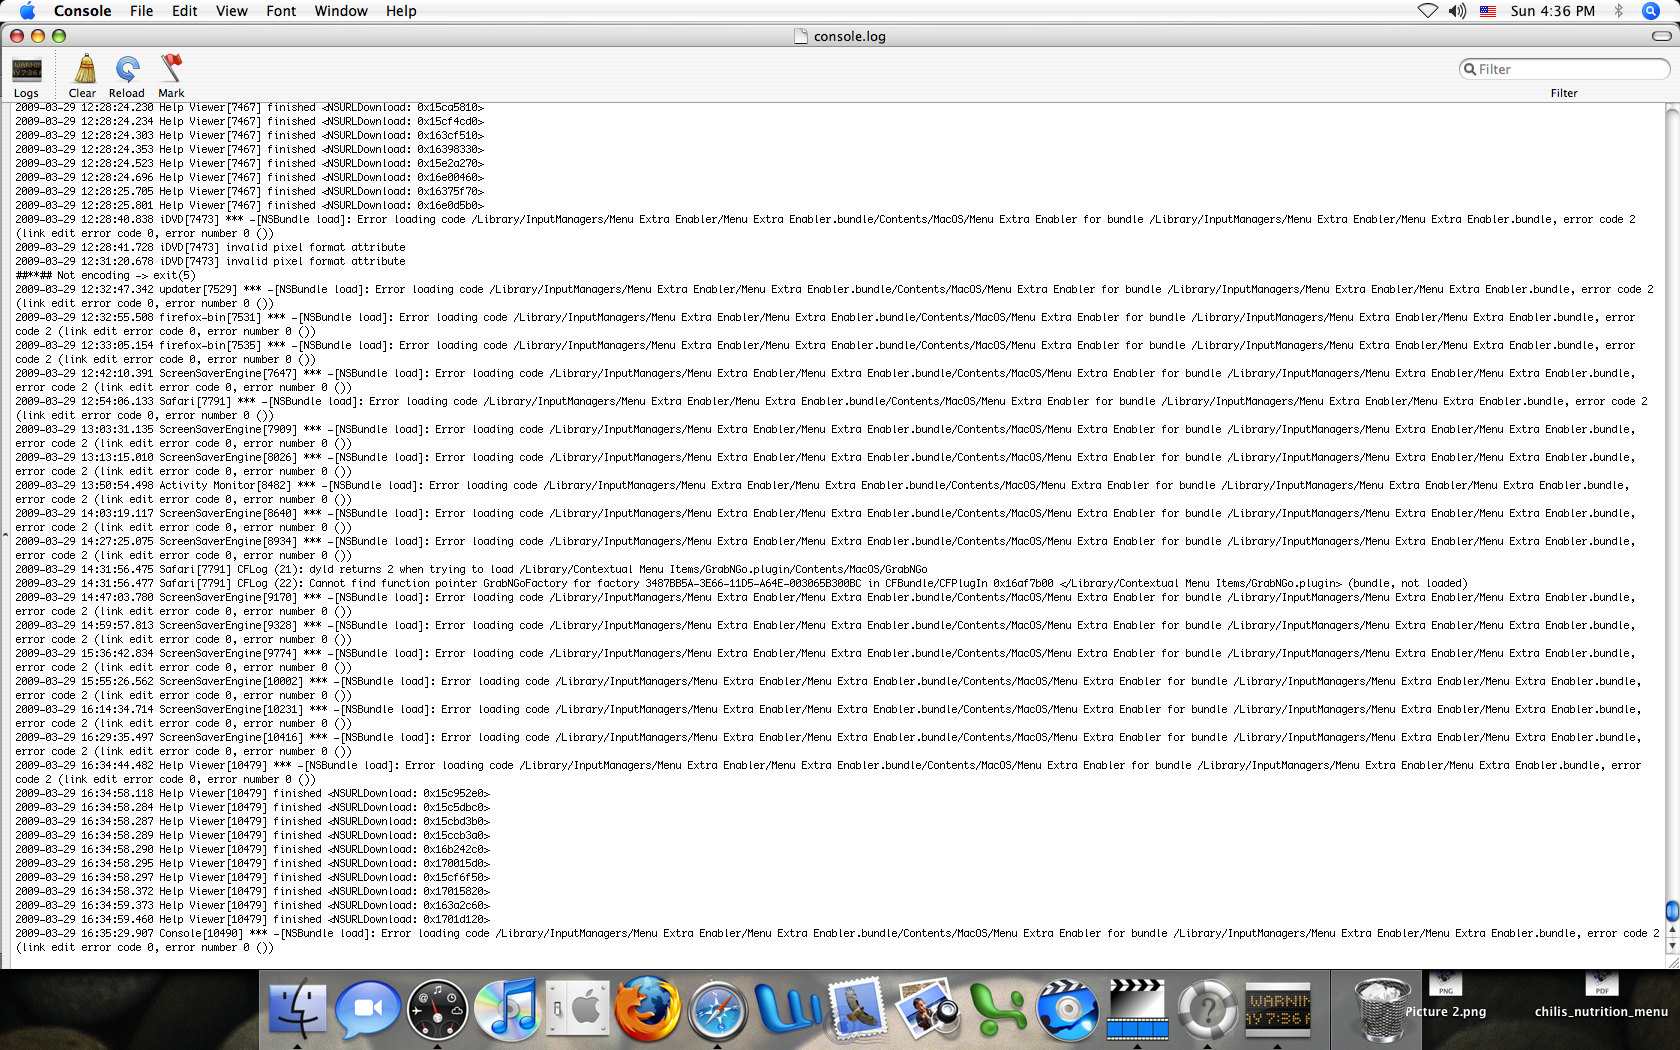Click into the Filter search field
Viewport: 1680px width, 1050px height.
pos(1564,69)
